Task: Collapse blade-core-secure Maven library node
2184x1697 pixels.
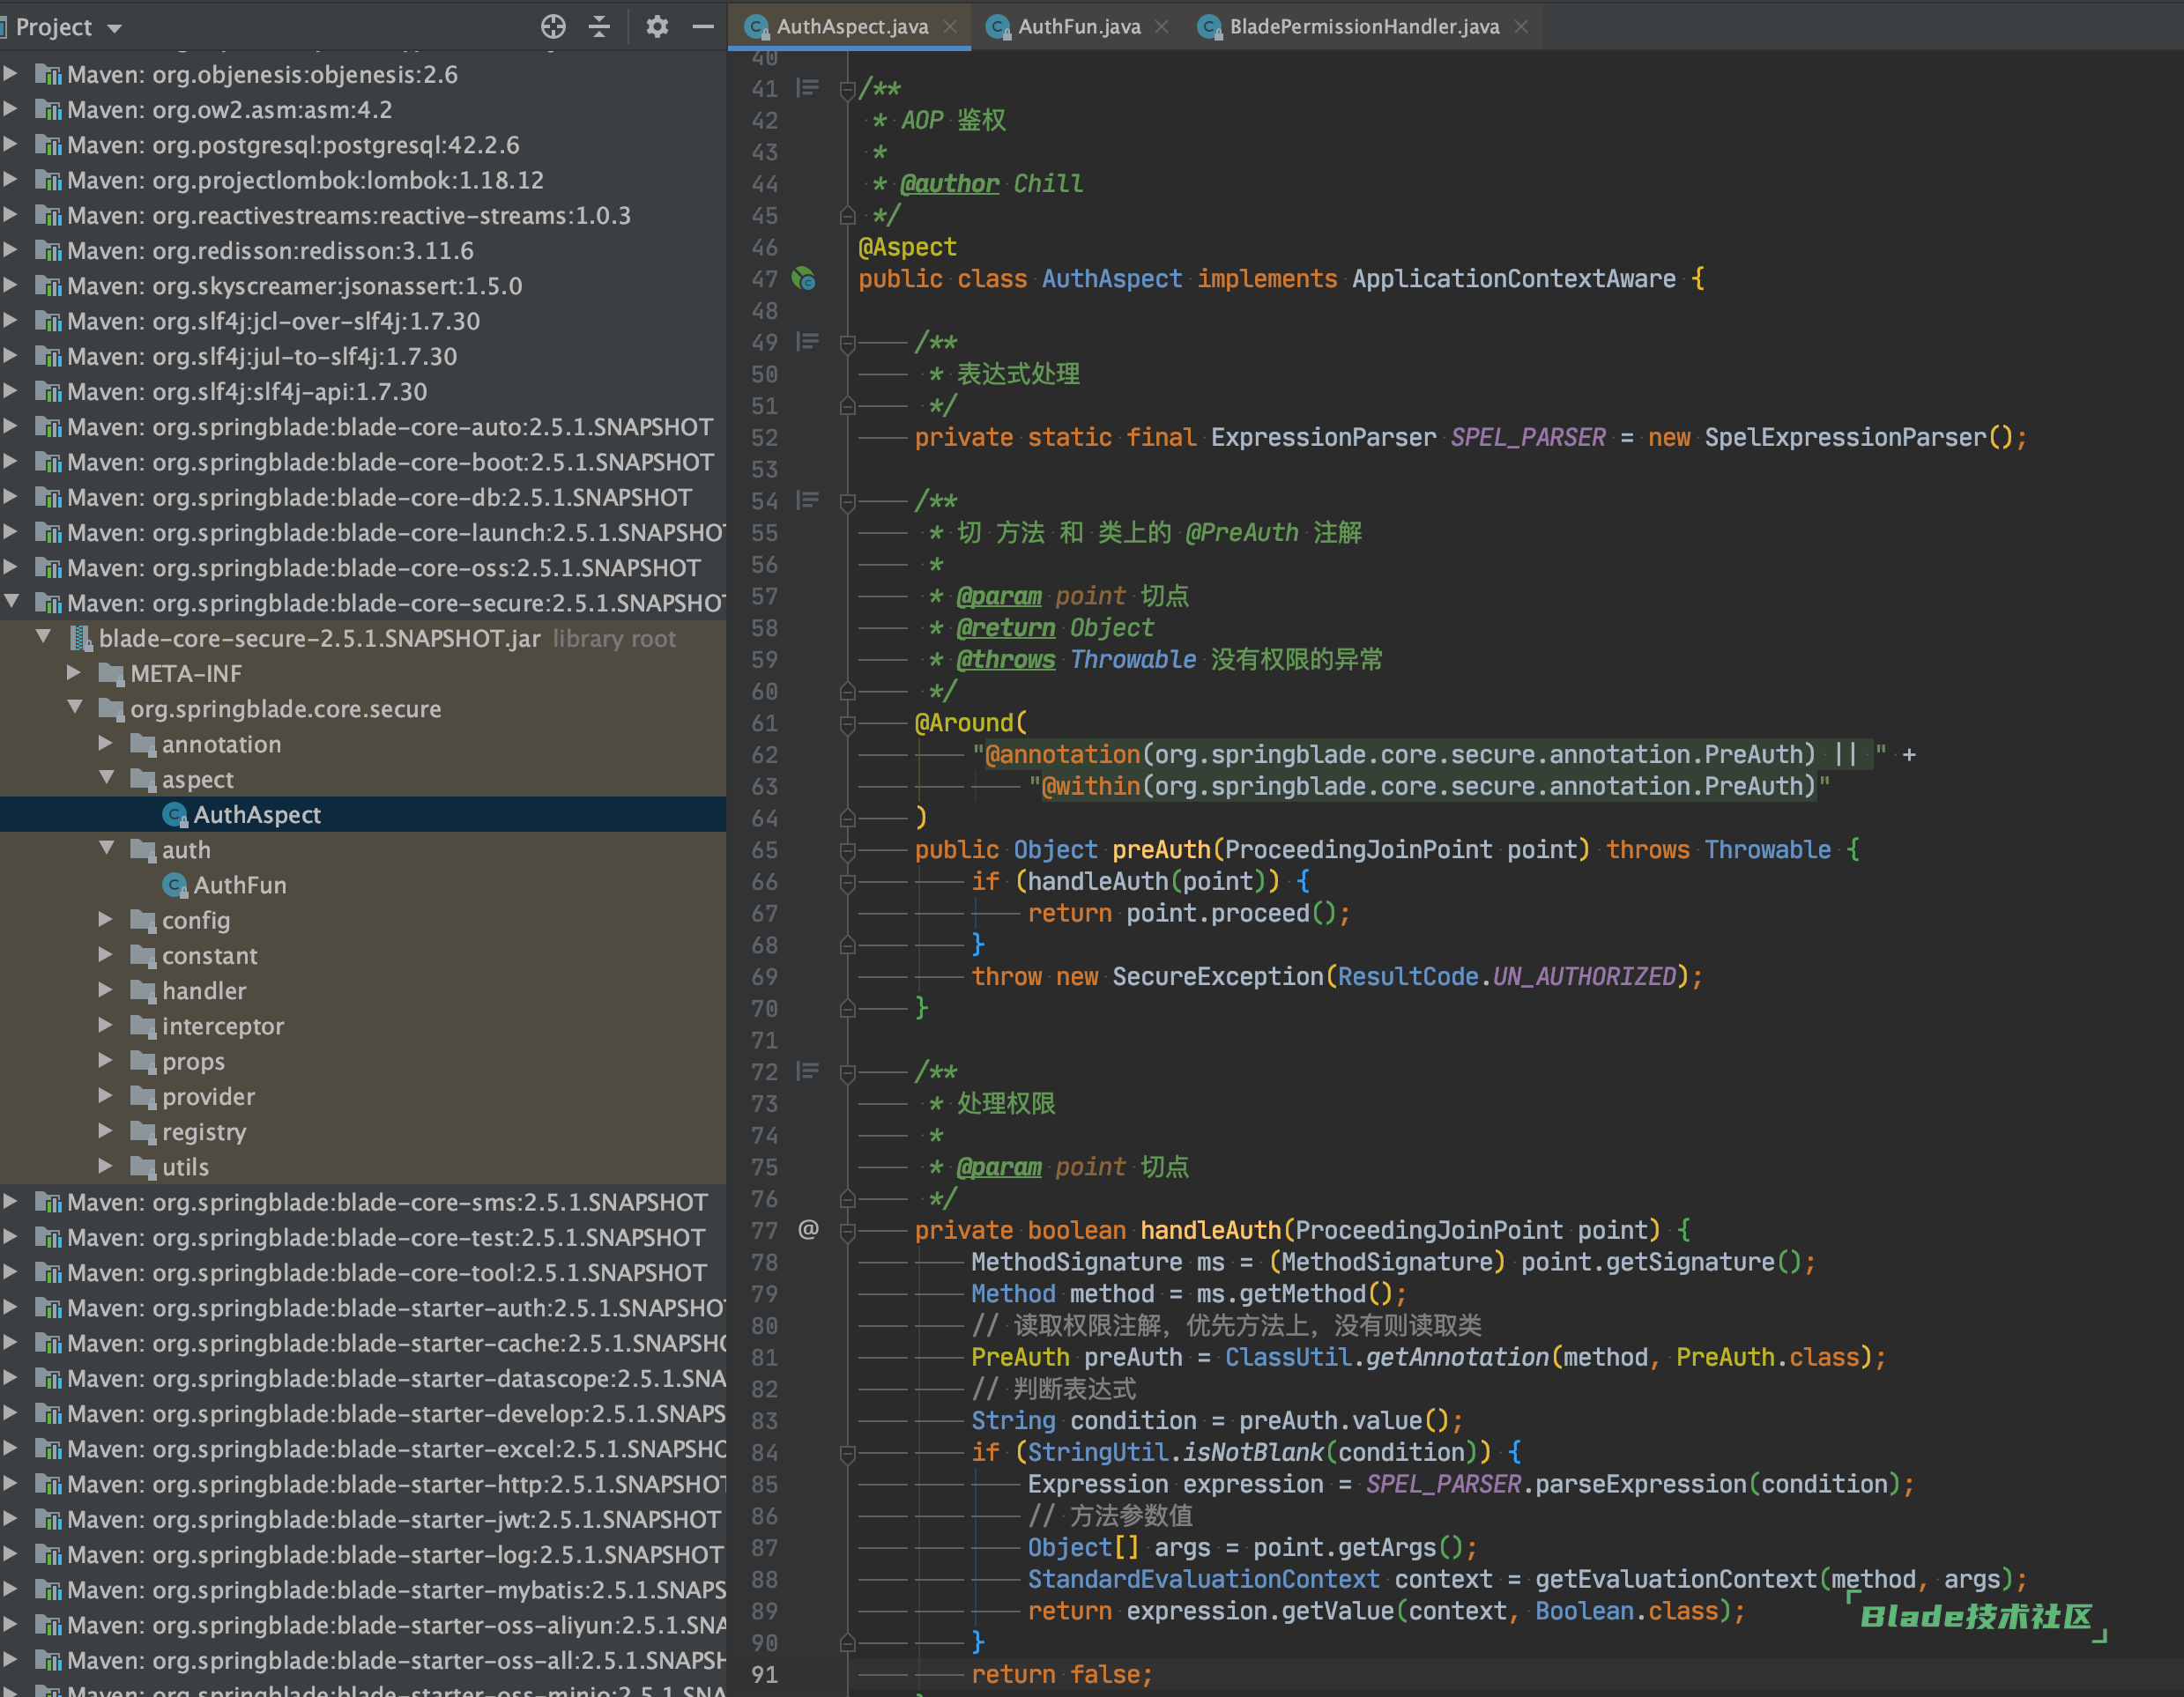Action: click(x=12, y=602)
